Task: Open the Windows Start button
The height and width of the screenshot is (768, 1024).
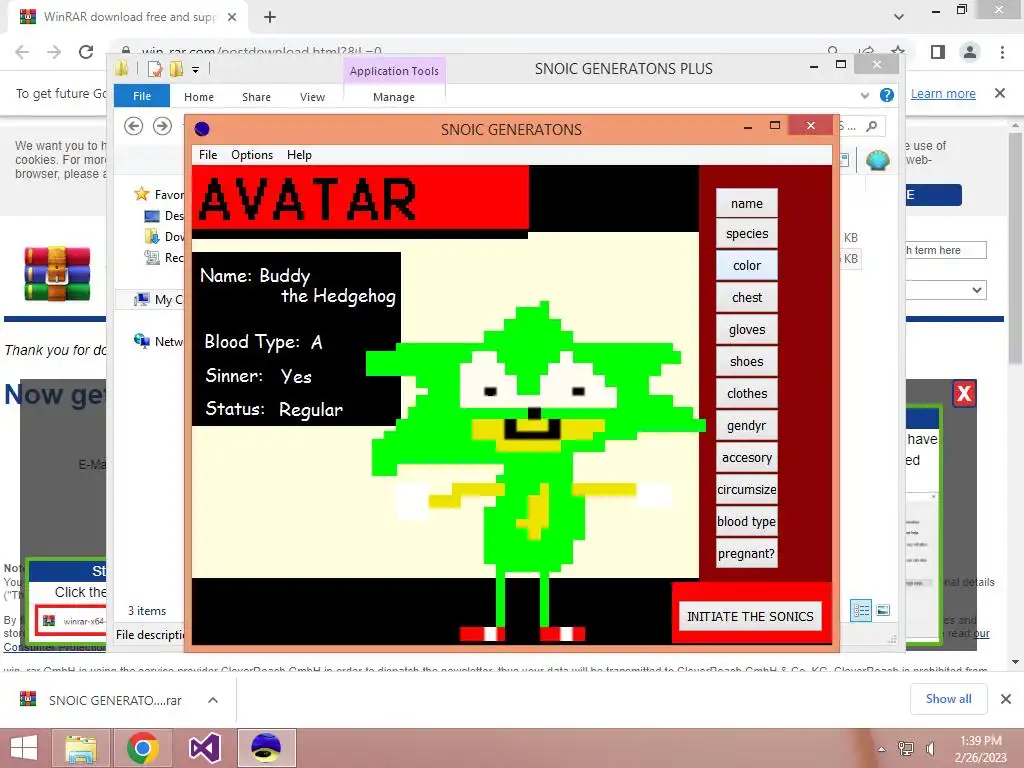Action: [24, 748]
